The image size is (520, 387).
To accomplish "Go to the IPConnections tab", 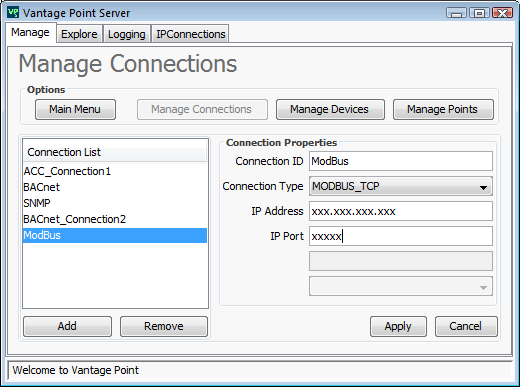I will tap(190, 34).
